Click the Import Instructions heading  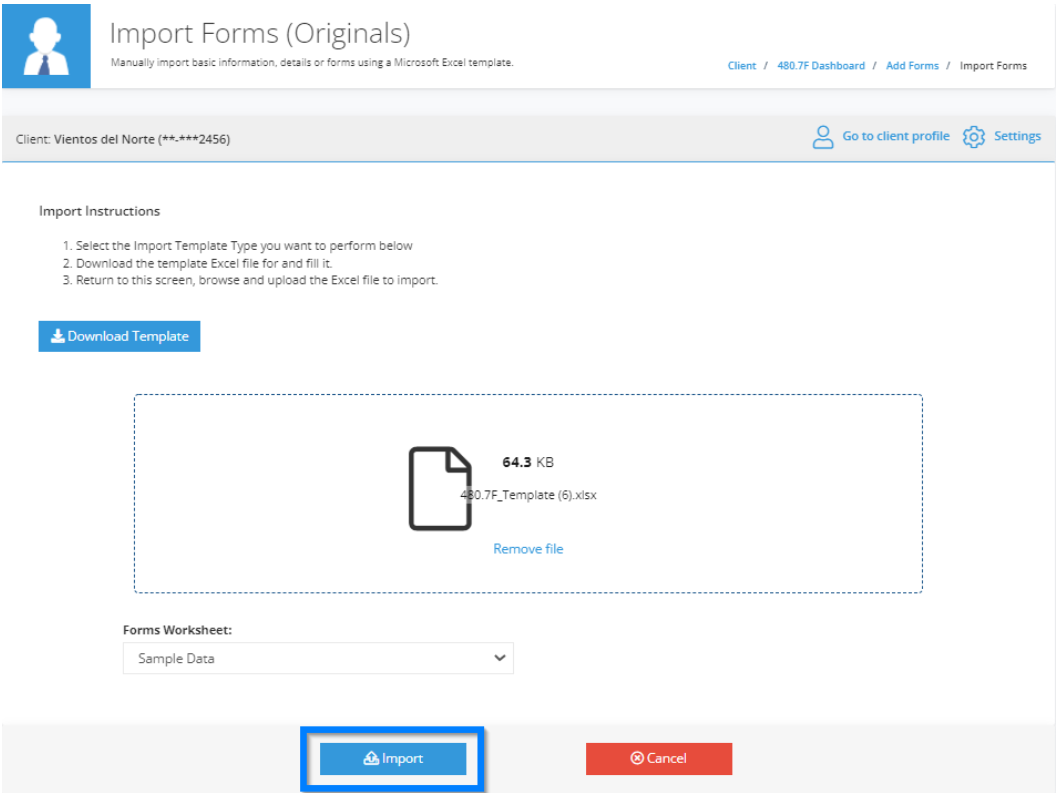click(x=99, y=211)
